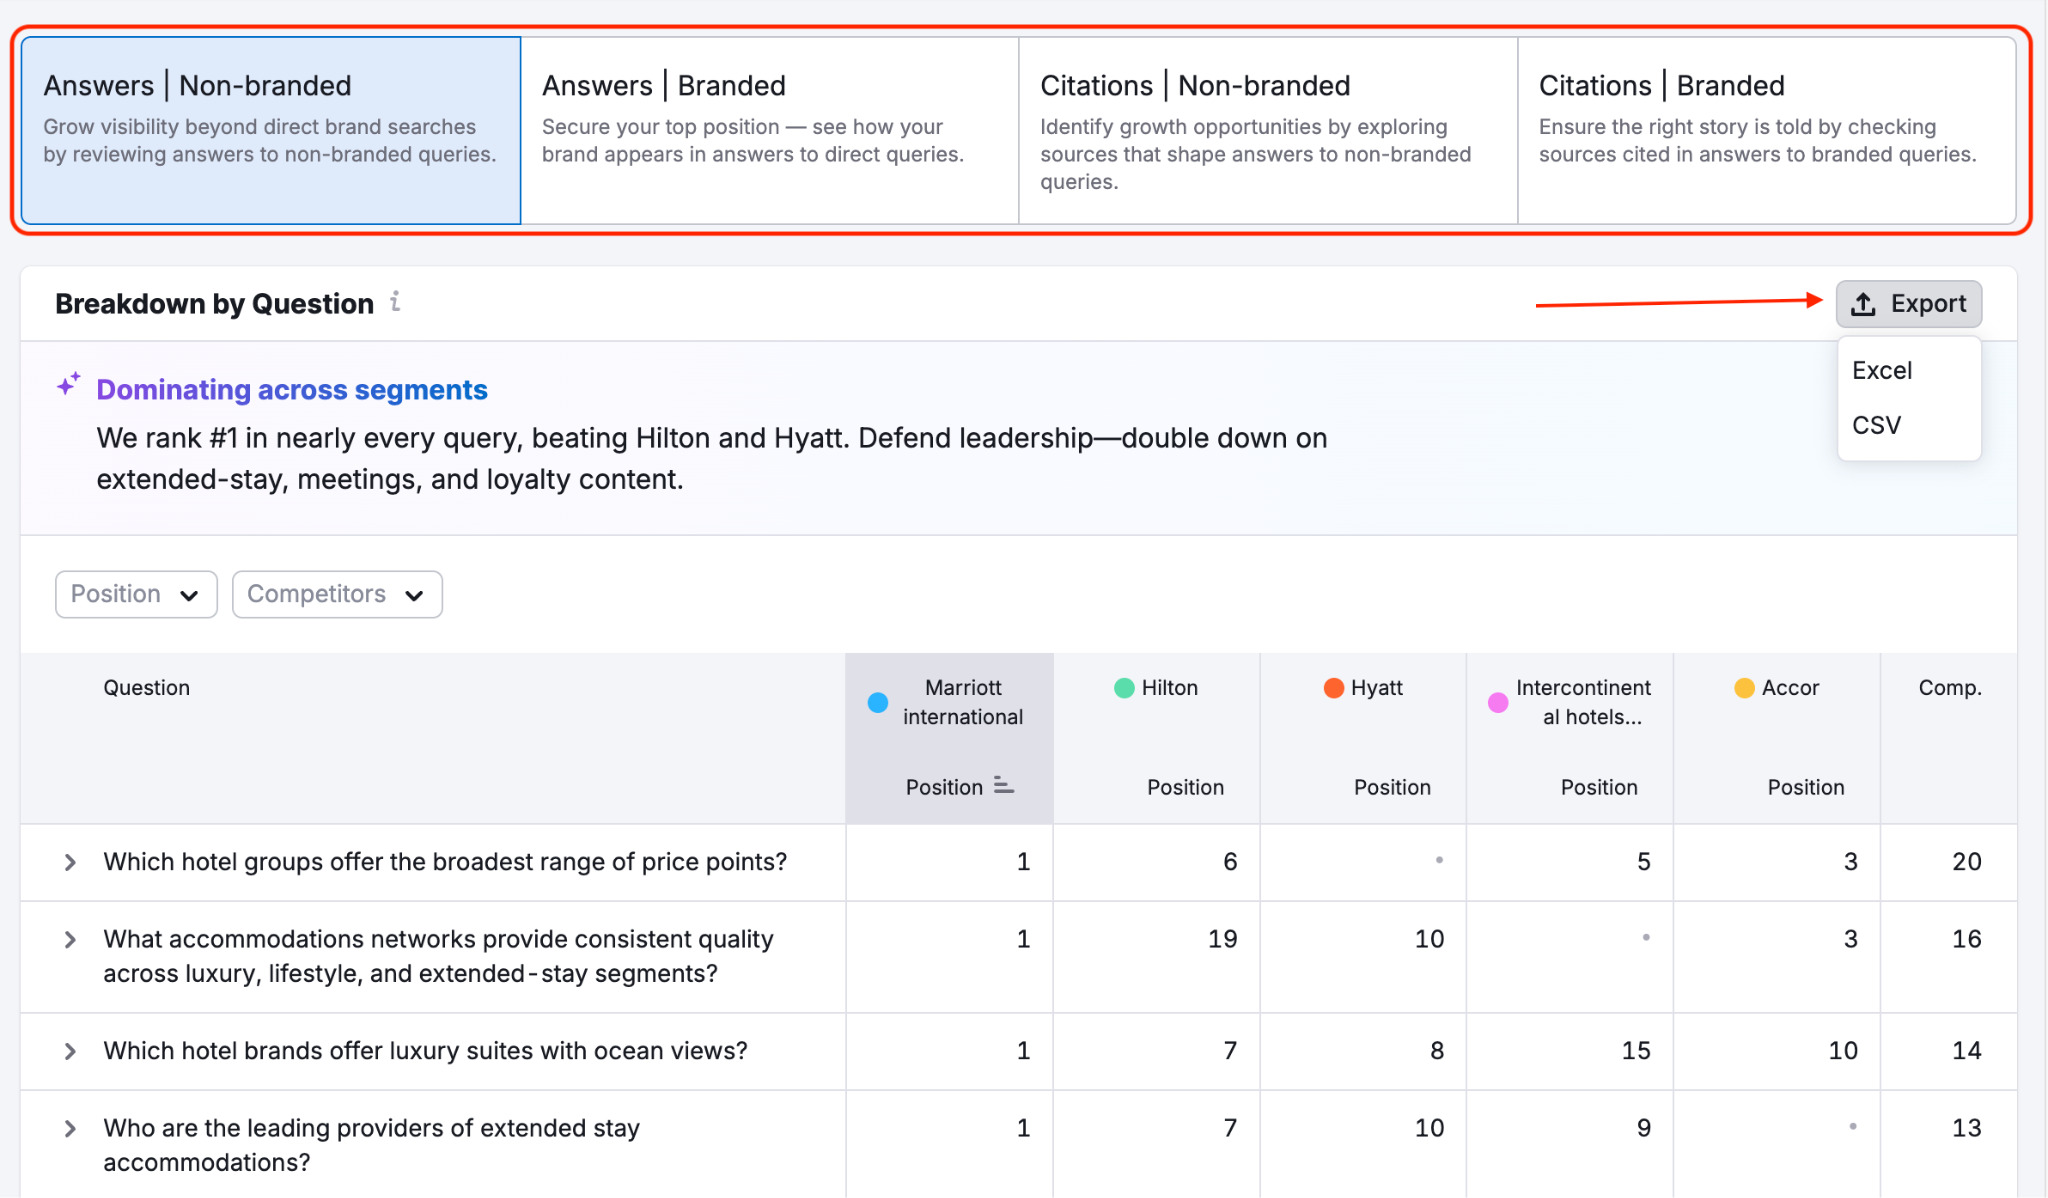This screenshot has width=2048, height=1198.
Task: Click the Dominating across segments link
Action: coord(291,389)
